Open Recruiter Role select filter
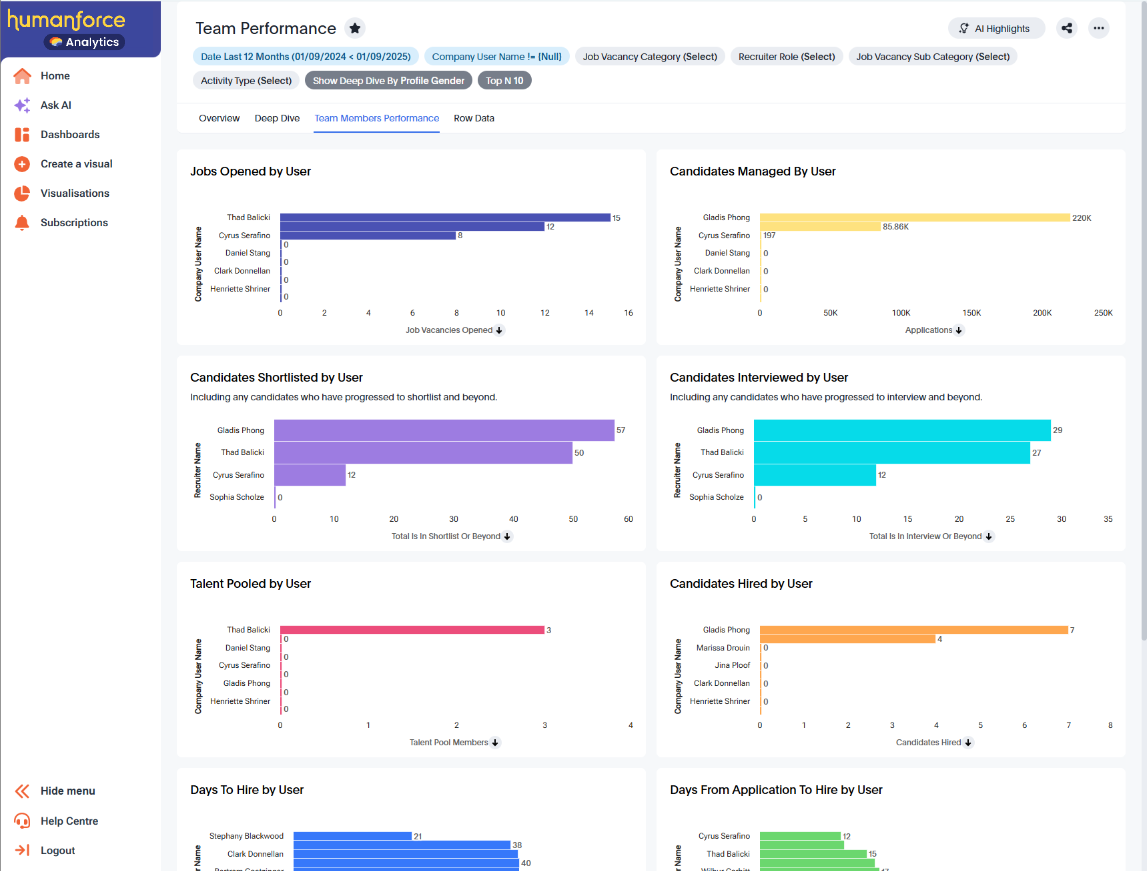The image size is (1147, 871). coord(786,56)
